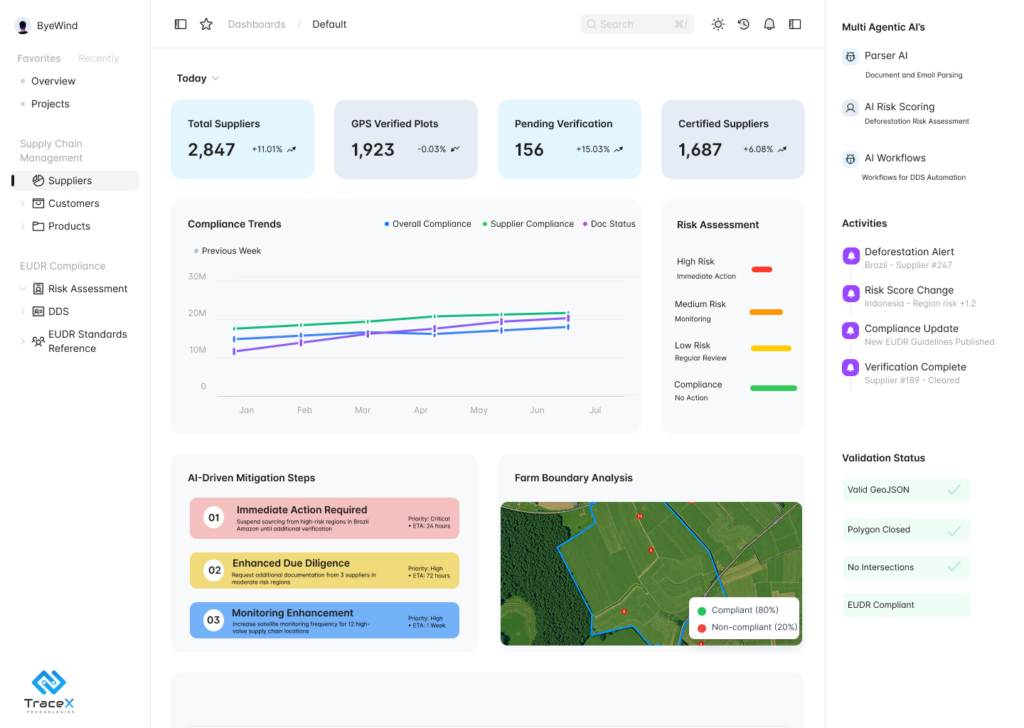Switch theme with the sun icon
Screen dimensions: 1024x728
pos(718,24)
